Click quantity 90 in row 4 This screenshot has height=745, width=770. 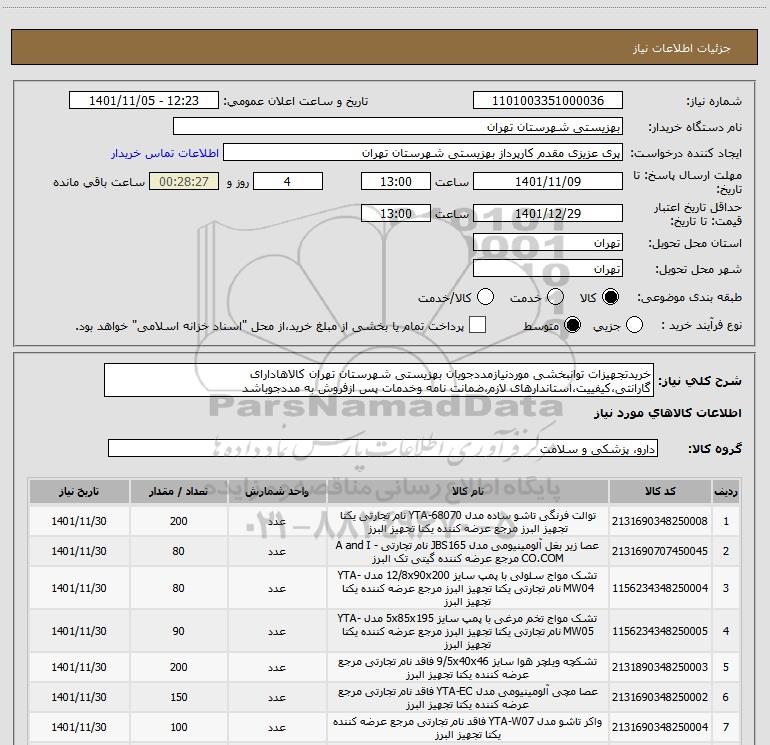178,631
